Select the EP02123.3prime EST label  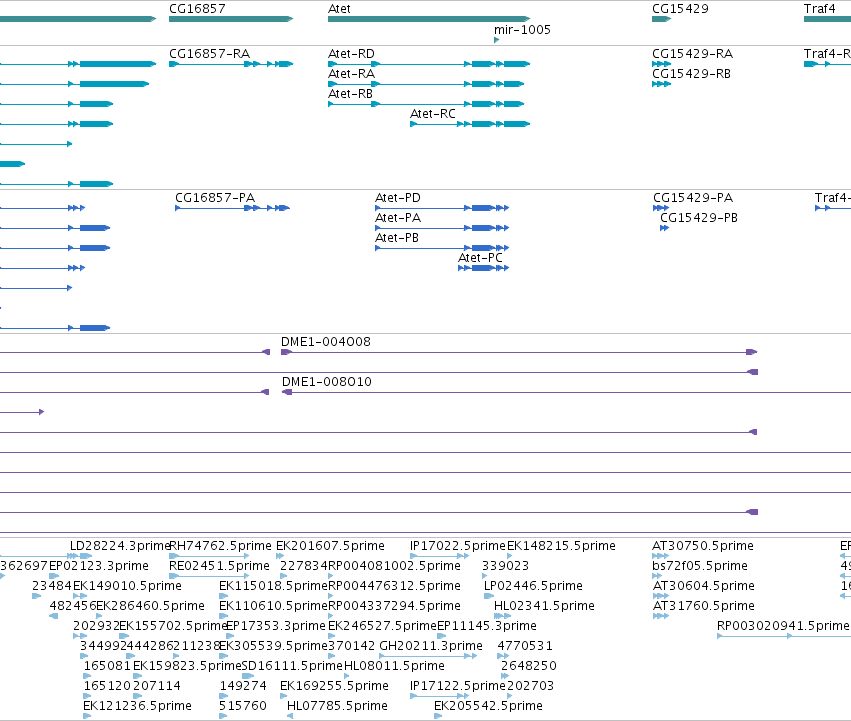pyautogui.click(x=99, y=566)
